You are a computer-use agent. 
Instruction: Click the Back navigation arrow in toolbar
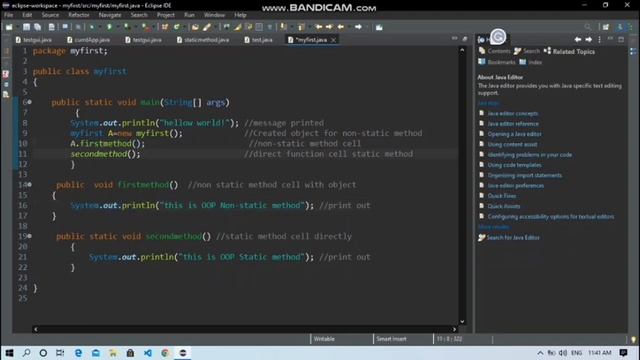click(x=340, y=27)
